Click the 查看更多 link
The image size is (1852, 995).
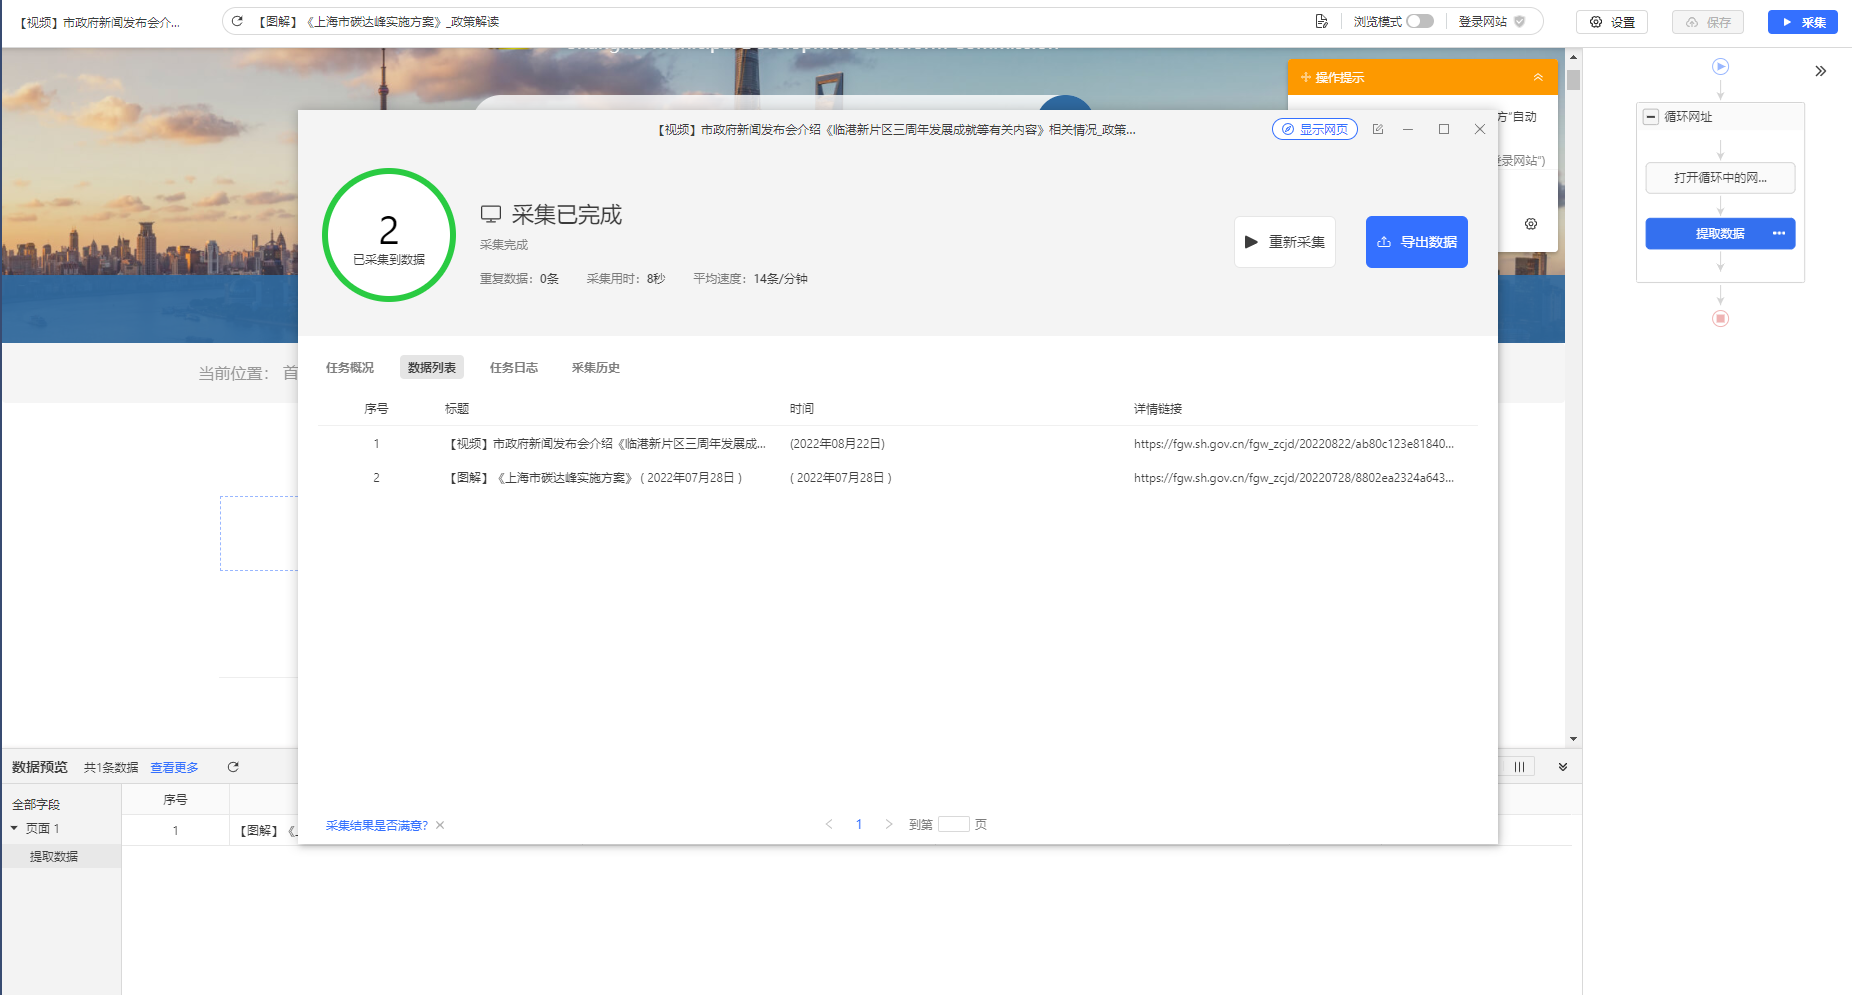174,768
